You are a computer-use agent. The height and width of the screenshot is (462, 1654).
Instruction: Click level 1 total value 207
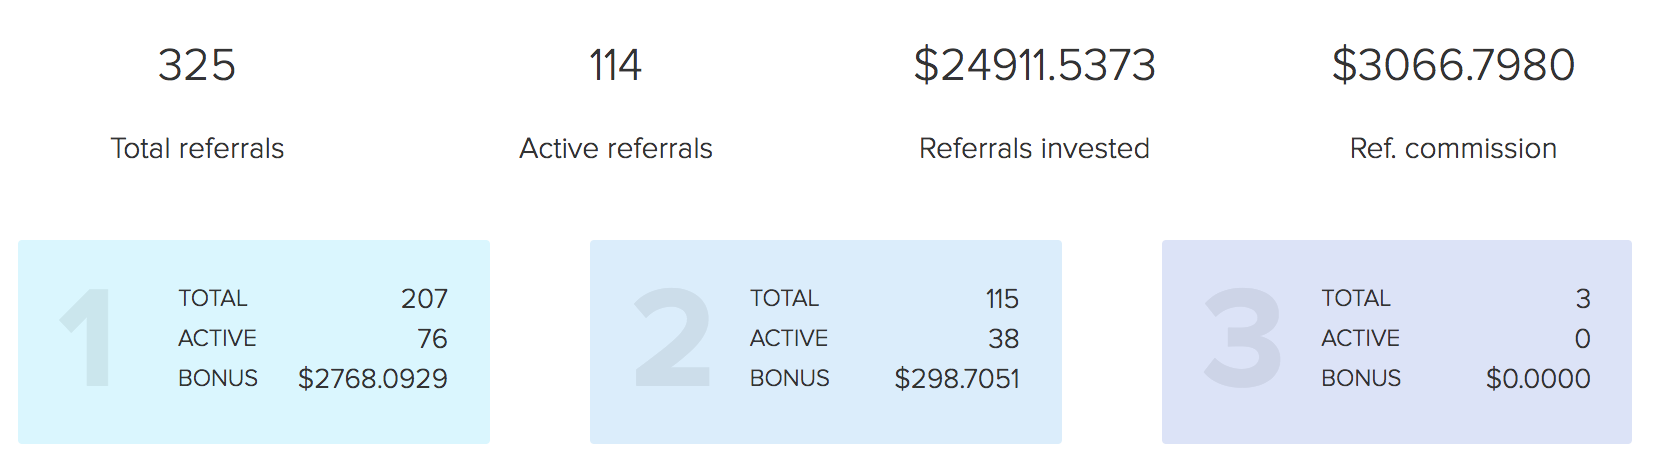coord(424,299)
